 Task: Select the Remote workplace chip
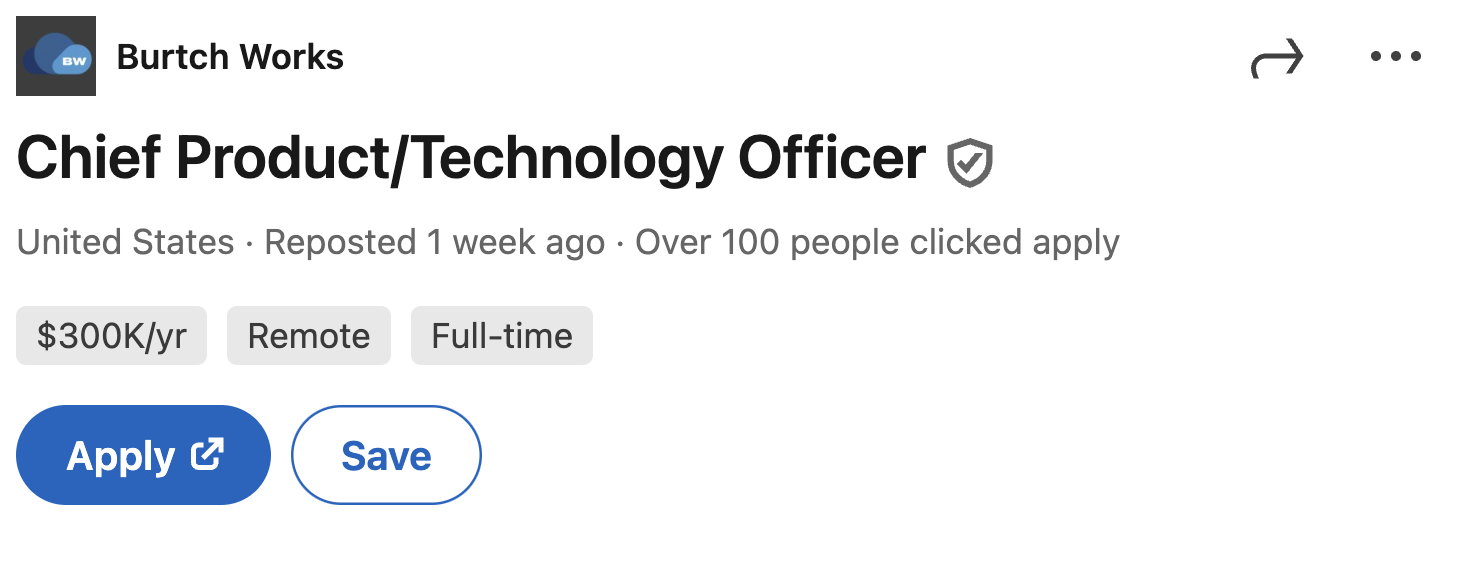pos(309,336)
